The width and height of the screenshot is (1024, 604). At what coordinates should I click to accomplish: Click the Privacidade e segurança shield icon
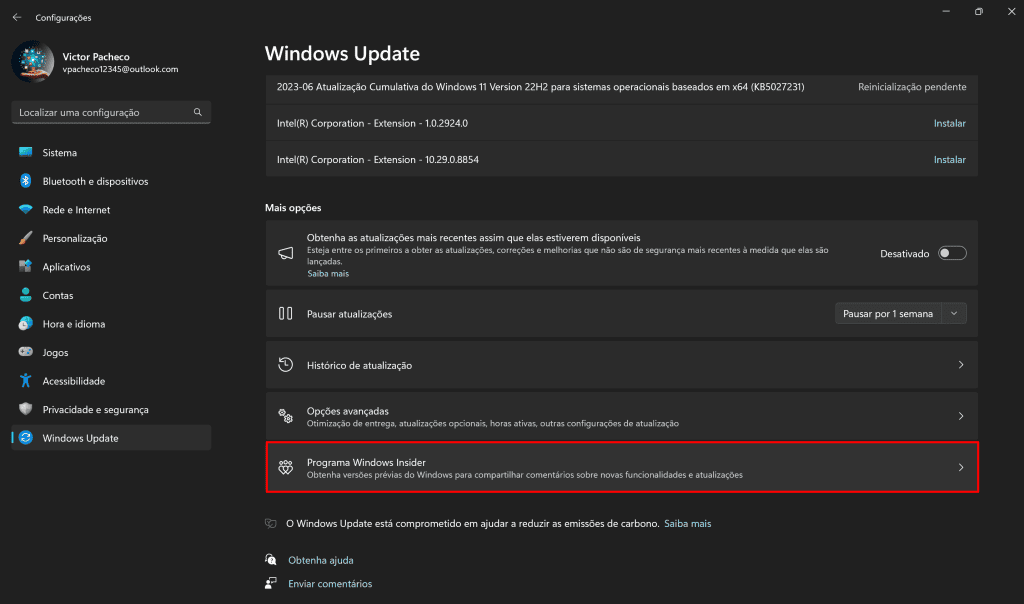point(23,409)
